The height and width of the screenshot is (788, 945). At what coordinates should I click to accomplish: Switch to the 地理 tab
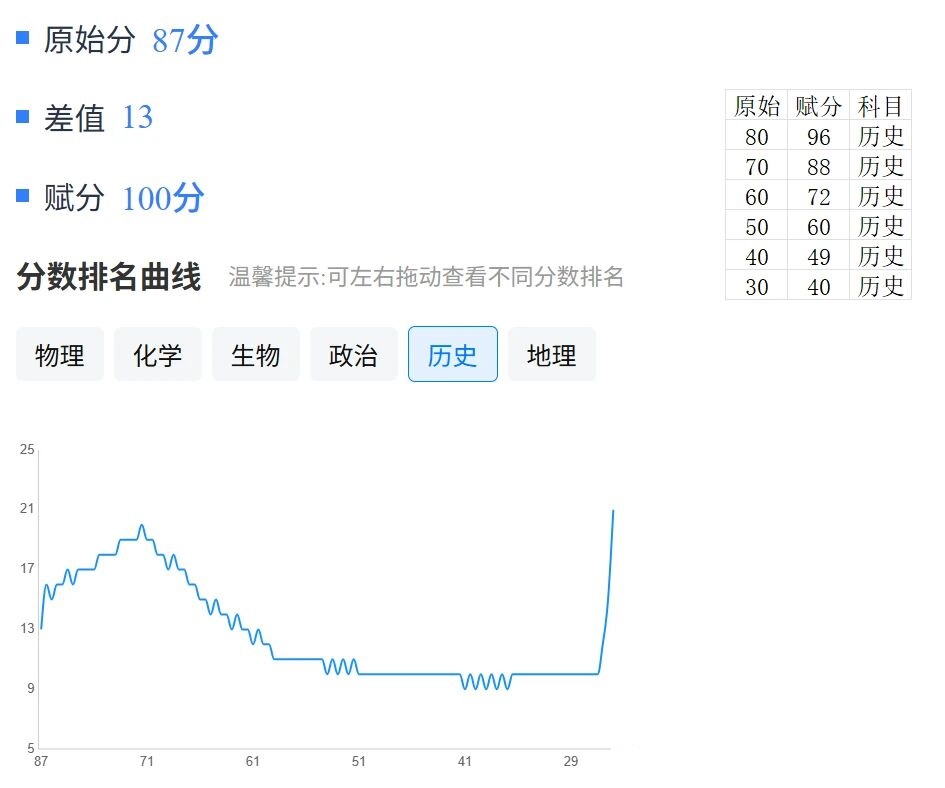(x=551, y=355)
